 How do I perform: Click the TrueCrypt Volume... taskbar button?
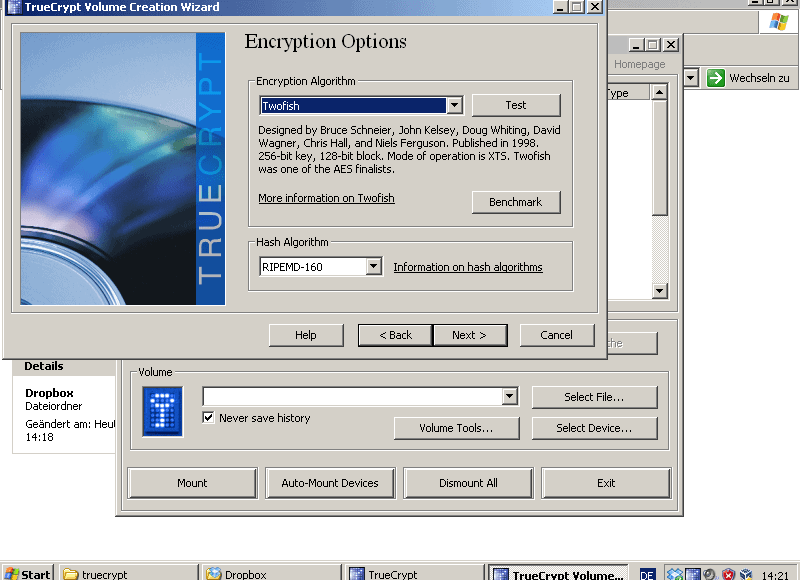[558, 574]
